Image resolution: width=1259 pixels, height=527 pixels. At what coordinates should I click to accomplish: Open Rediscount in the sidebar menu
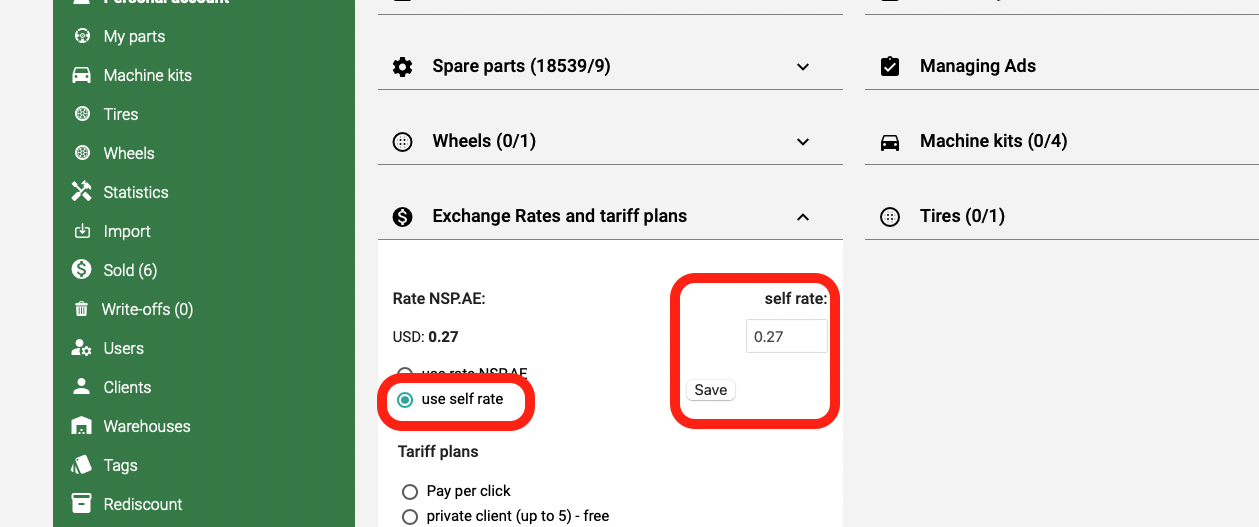click(143, 504)
